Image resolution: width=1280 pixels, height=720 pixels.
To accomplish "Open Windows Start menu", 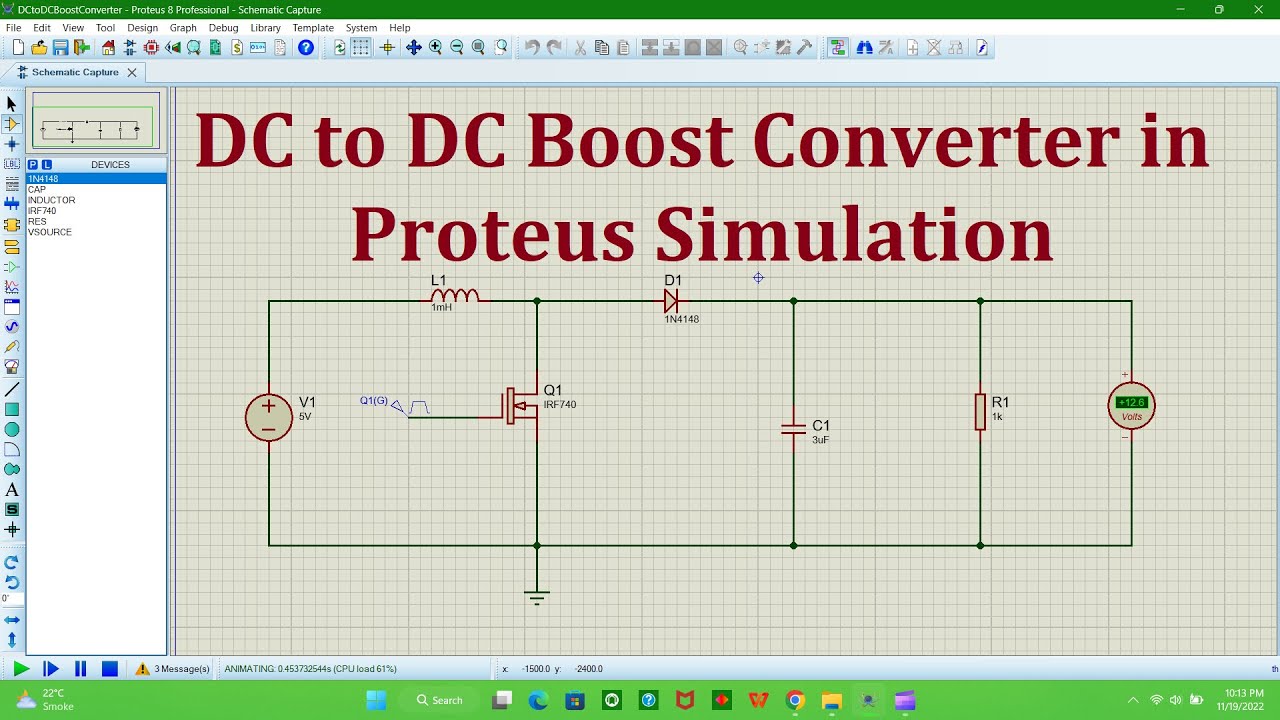I will pos(376,700).
